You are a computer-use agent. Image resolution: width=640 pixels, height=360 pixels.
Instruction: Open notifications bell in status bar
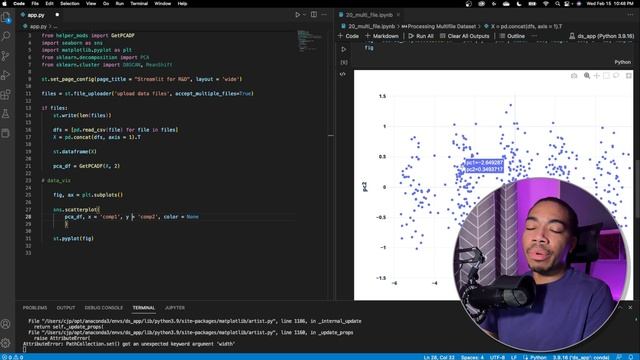[631, 357]
